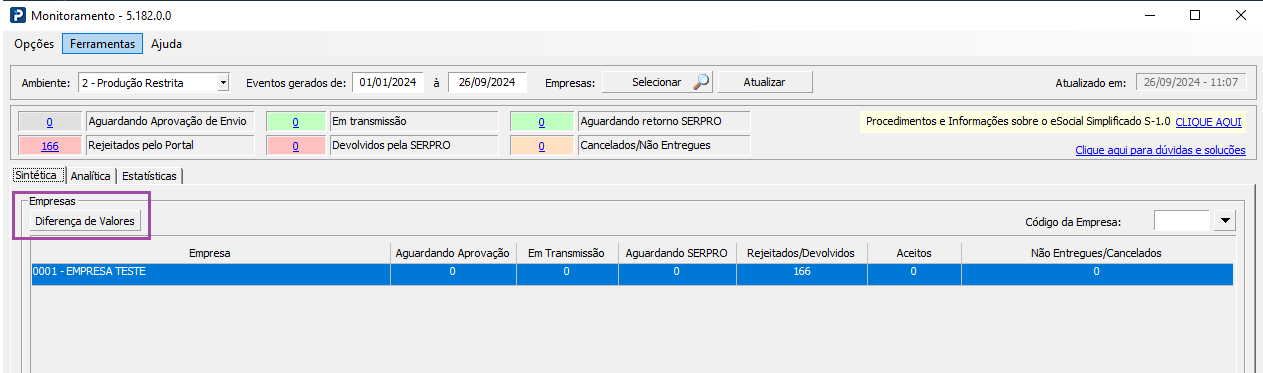Open the Rejeitados pelo Portal 166 count
Screen dimensions: 1263x373
click(50, 146)
